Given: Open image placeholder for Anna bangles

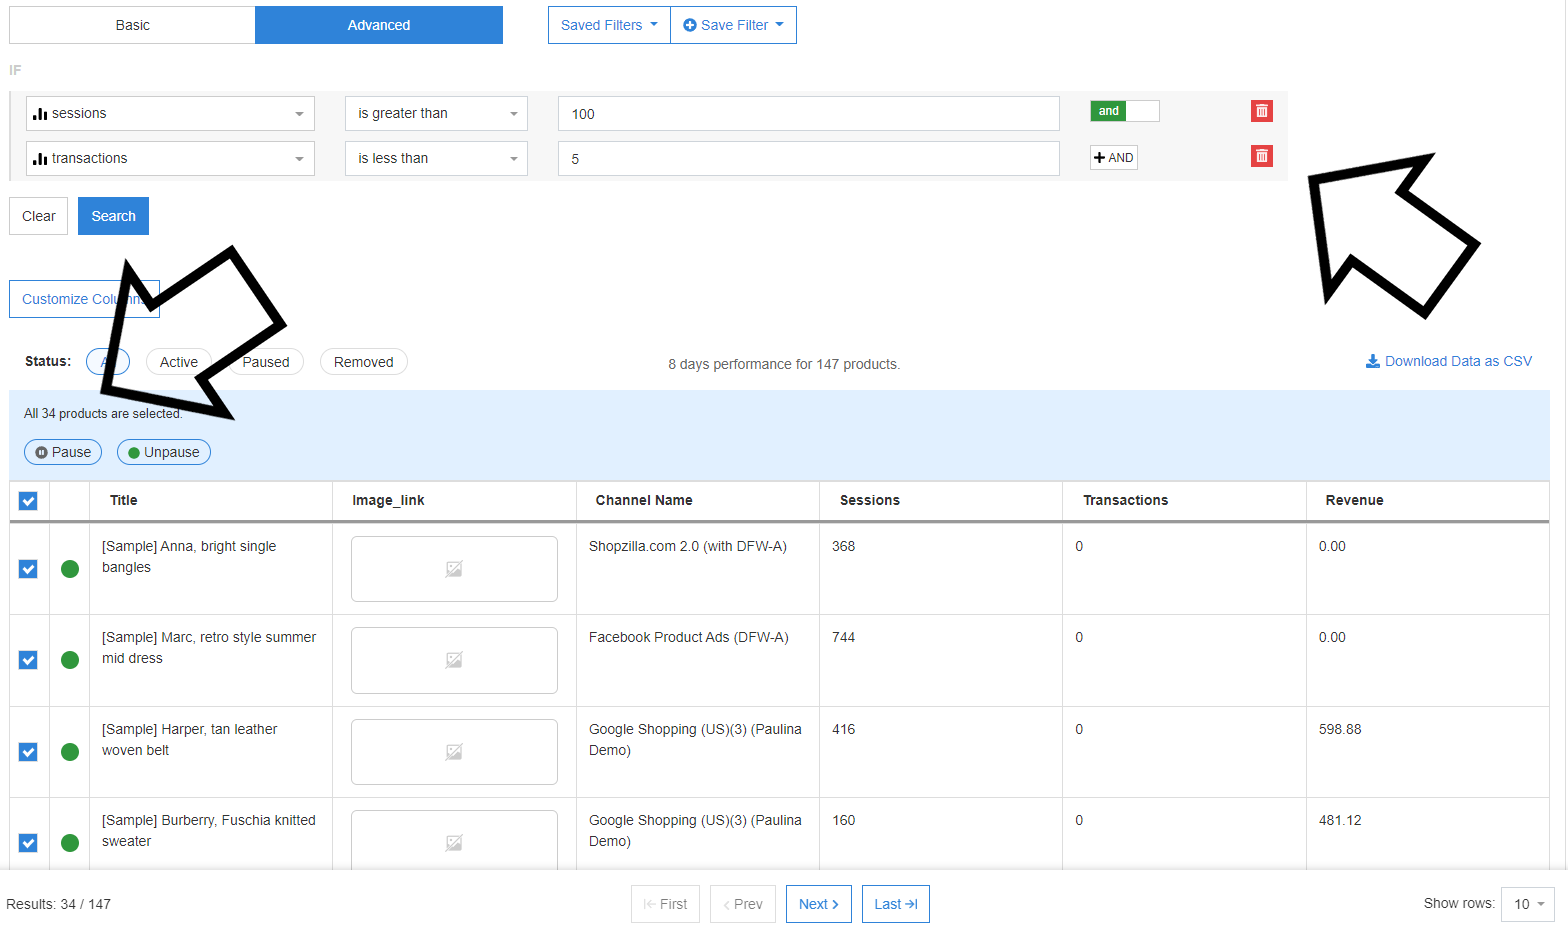Looking at the screenshot, I should (x=454, y=569).
